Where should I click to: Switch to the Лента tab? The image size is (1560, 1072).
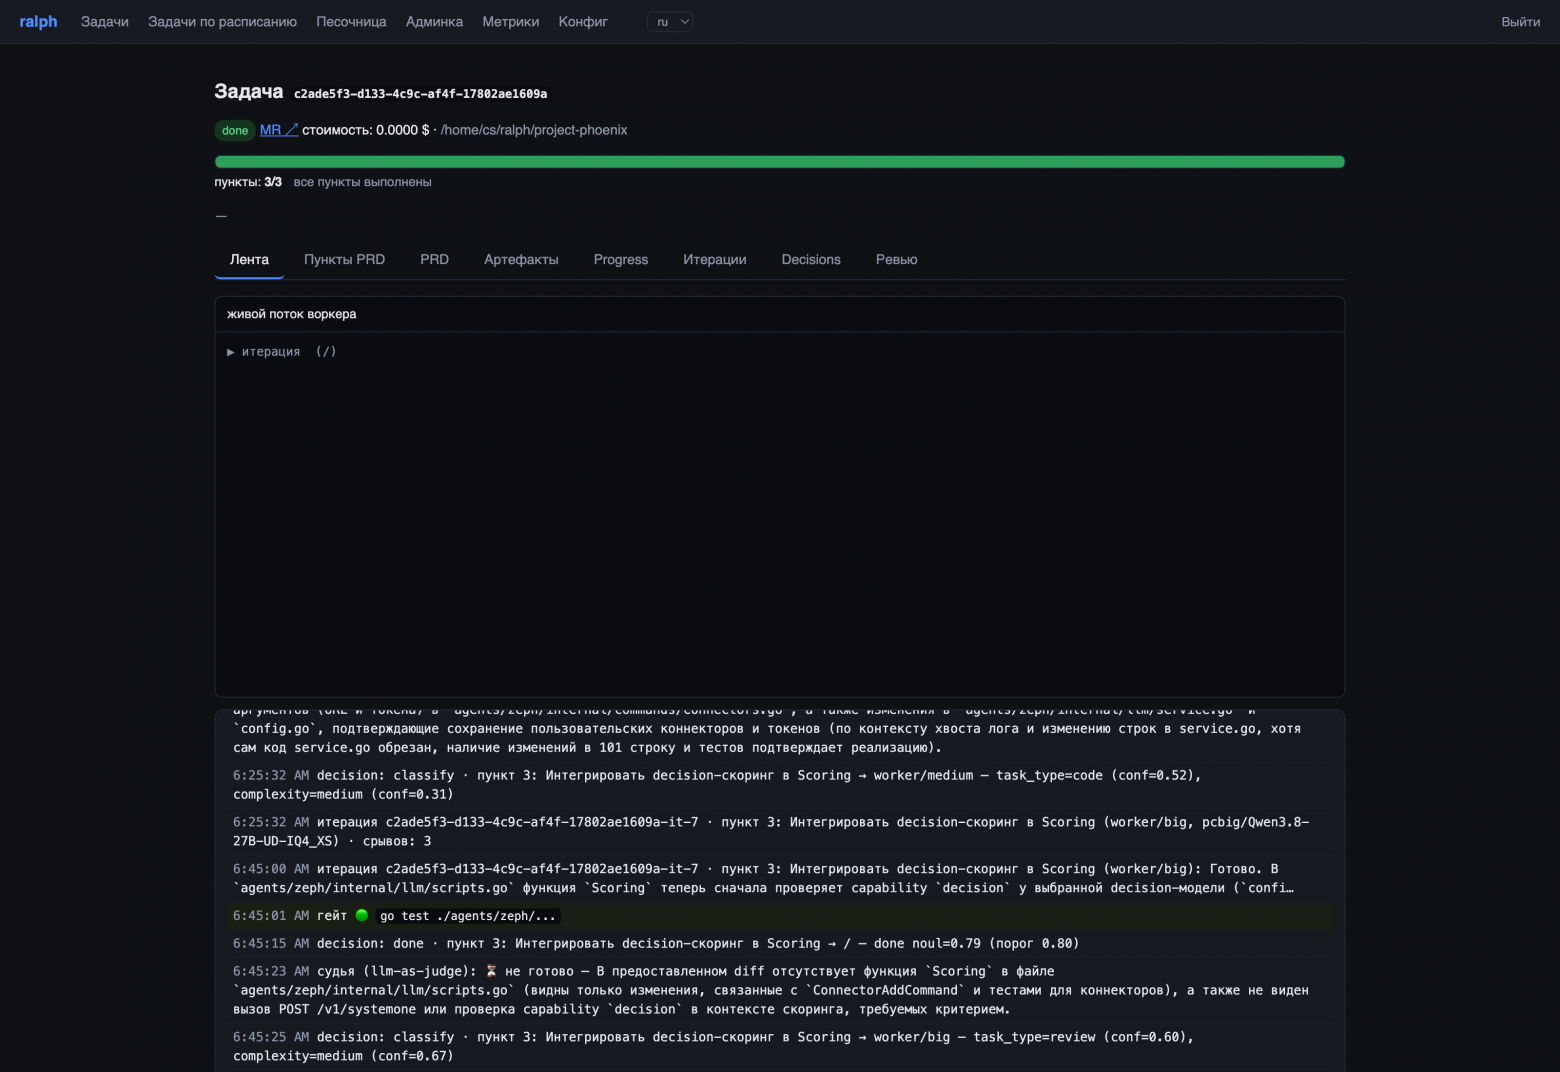pos(249,259)
